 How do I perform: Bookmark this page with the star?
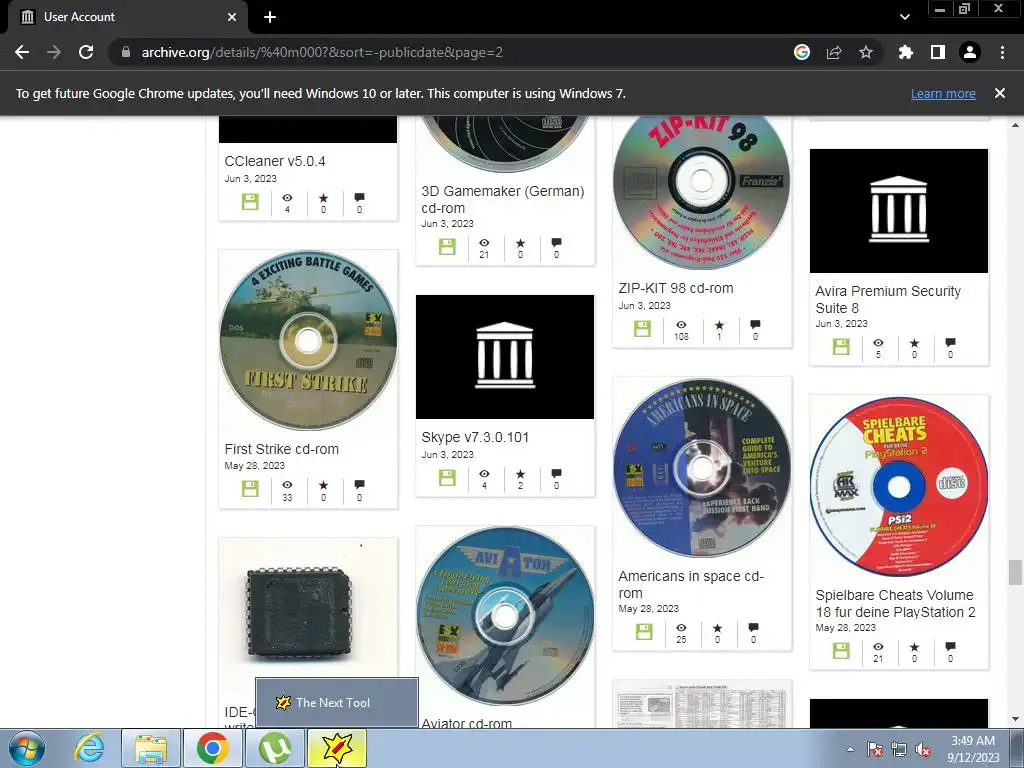coord(866,52)
